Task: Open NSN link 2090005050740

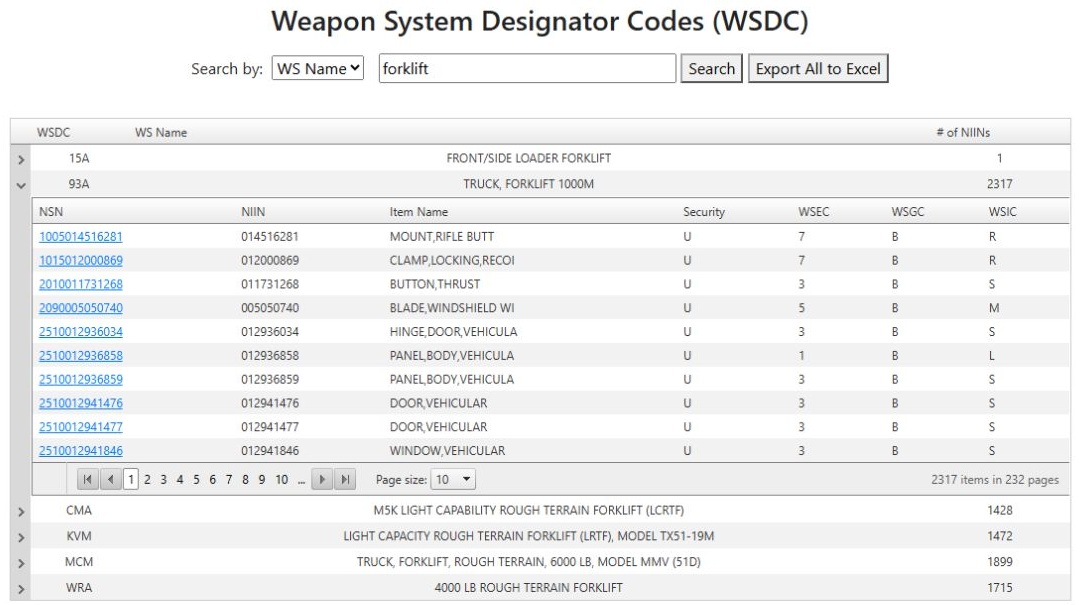Action: point(81,308)
